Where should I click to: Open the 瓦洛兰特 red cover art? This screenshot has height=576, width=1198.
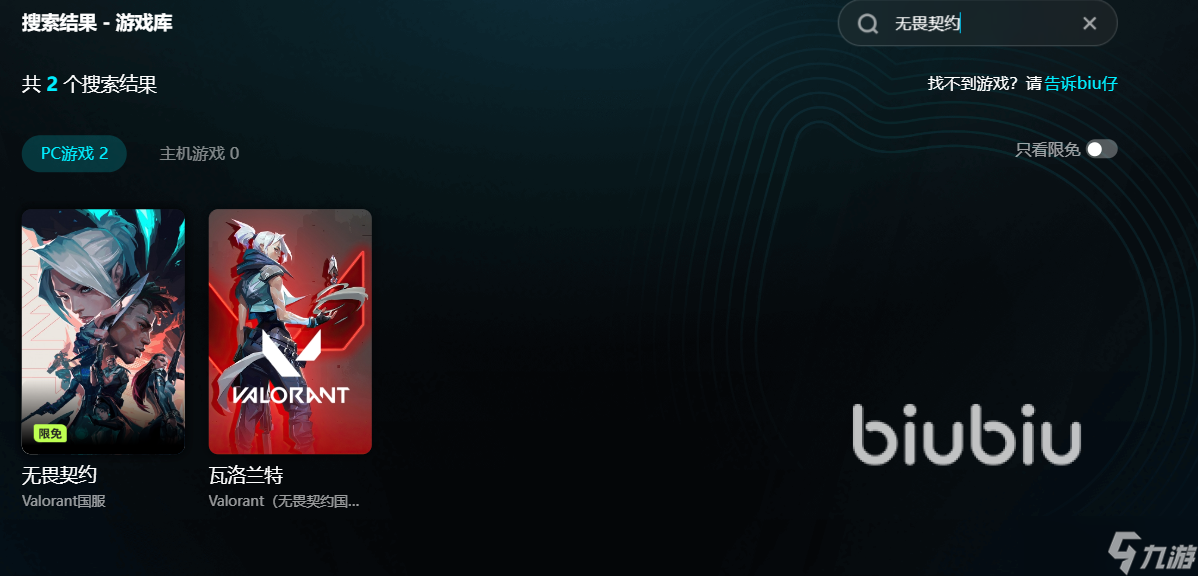[x=290, y=332]
